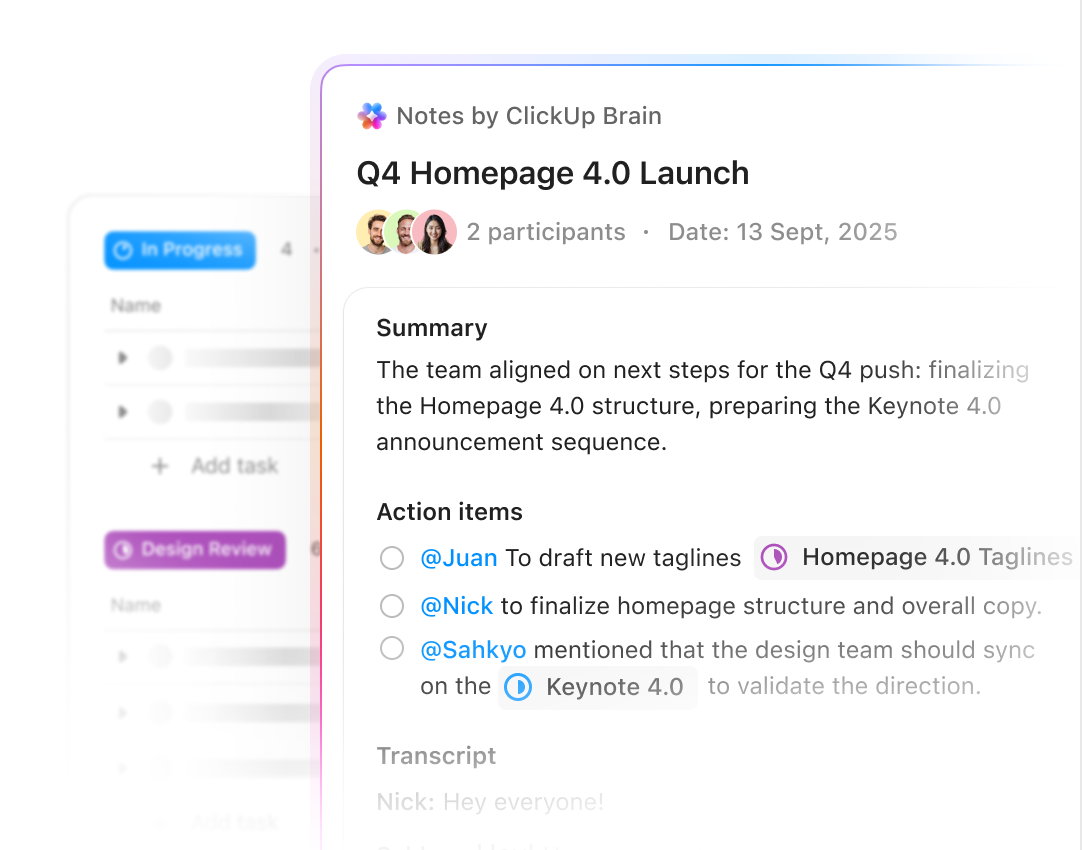Check the circle next to Juan's action item
This screenshot has height=850, width=1082.
392,558
